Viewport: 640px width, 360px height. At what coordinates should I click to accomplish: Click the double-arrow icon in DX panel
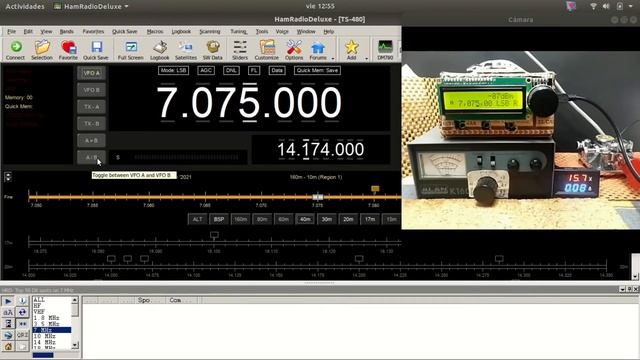pyautogui.click(x=22, y=324)
